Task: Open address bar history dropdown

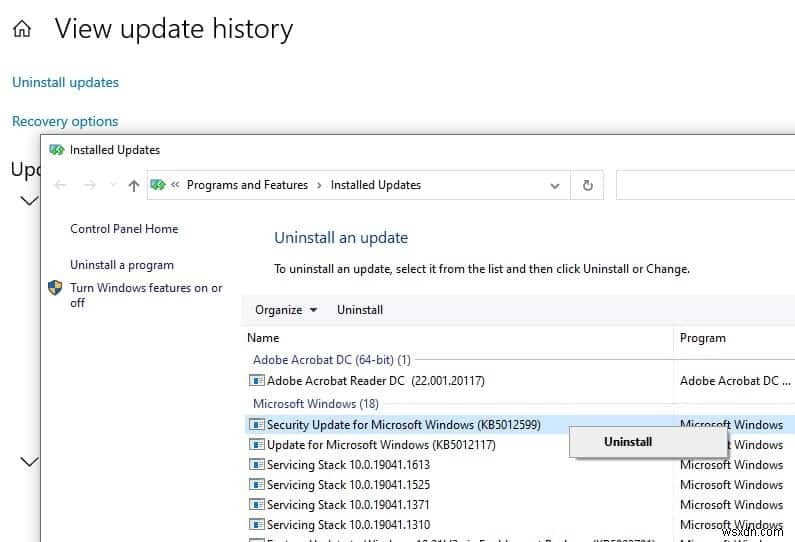Action: tap(555, 186)
